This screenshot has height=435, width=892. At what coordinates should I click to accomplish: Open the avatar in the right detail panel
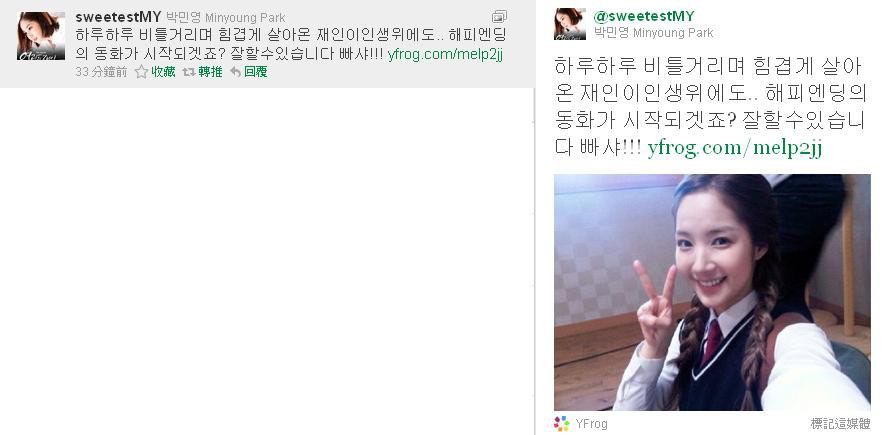pos(570,24)
